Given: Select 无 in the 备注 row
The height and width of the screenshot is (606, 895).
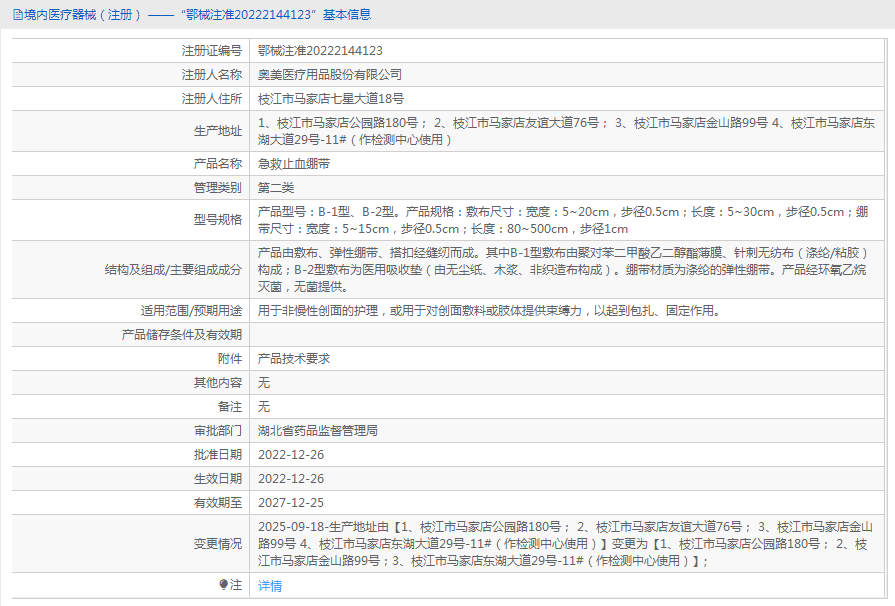Looking at the screenshot, I should click(264, 407).
